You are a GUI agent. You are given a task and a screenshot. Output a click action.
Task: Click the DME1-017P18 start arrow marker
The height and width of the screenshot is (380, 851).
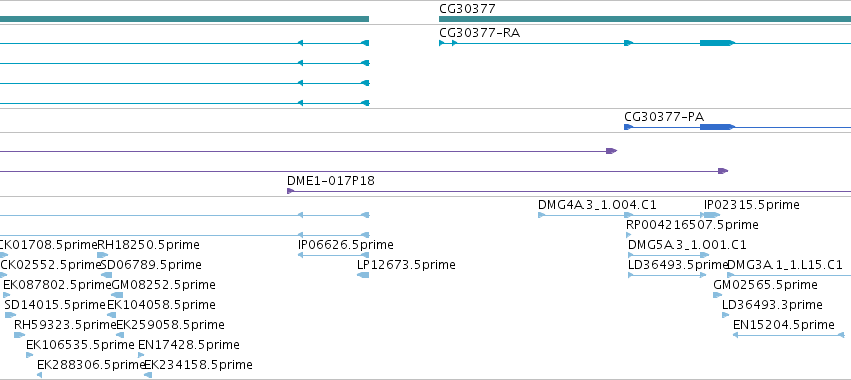[x=290, y=191]
